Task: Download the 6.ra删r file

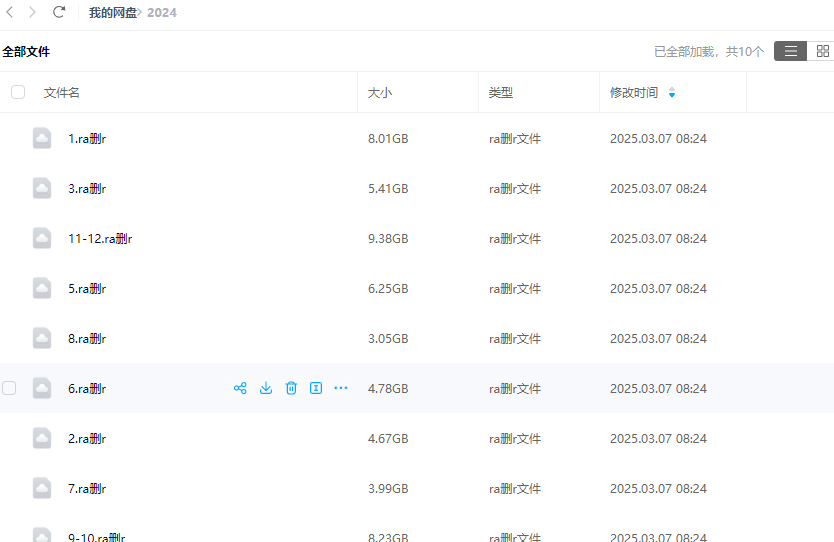Action: 266,388
